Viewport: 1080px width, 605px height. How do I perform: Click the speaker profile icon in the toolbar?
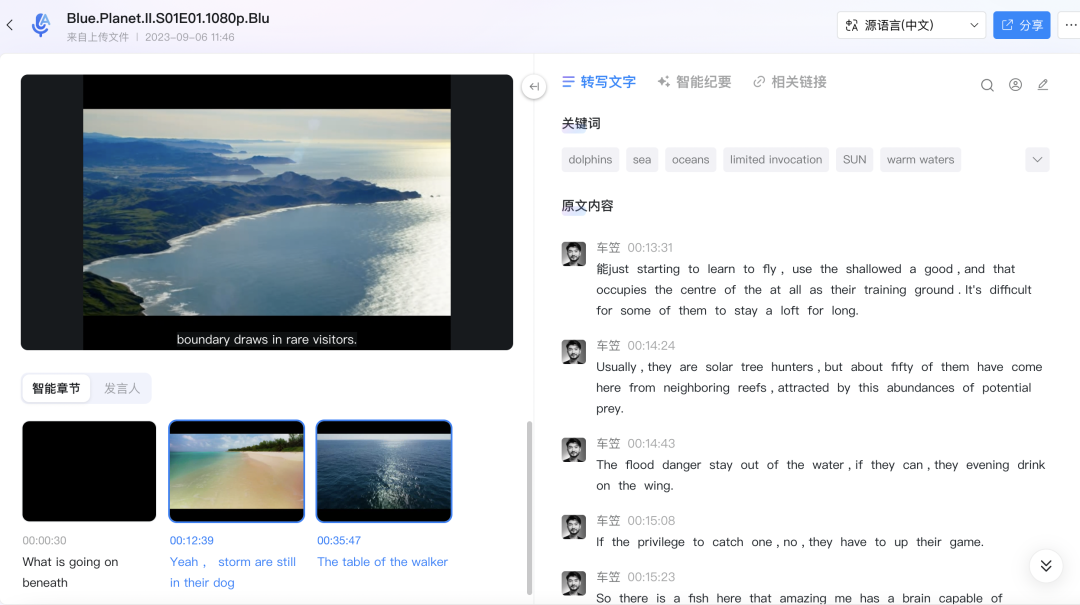pos(1015,85)
